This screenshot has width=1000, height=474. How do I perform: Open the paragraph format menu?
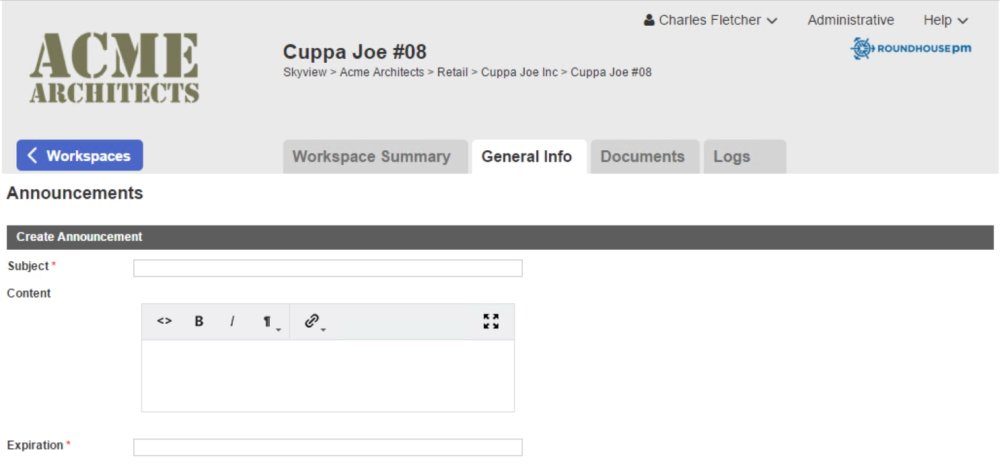click(x=269, y=322)
